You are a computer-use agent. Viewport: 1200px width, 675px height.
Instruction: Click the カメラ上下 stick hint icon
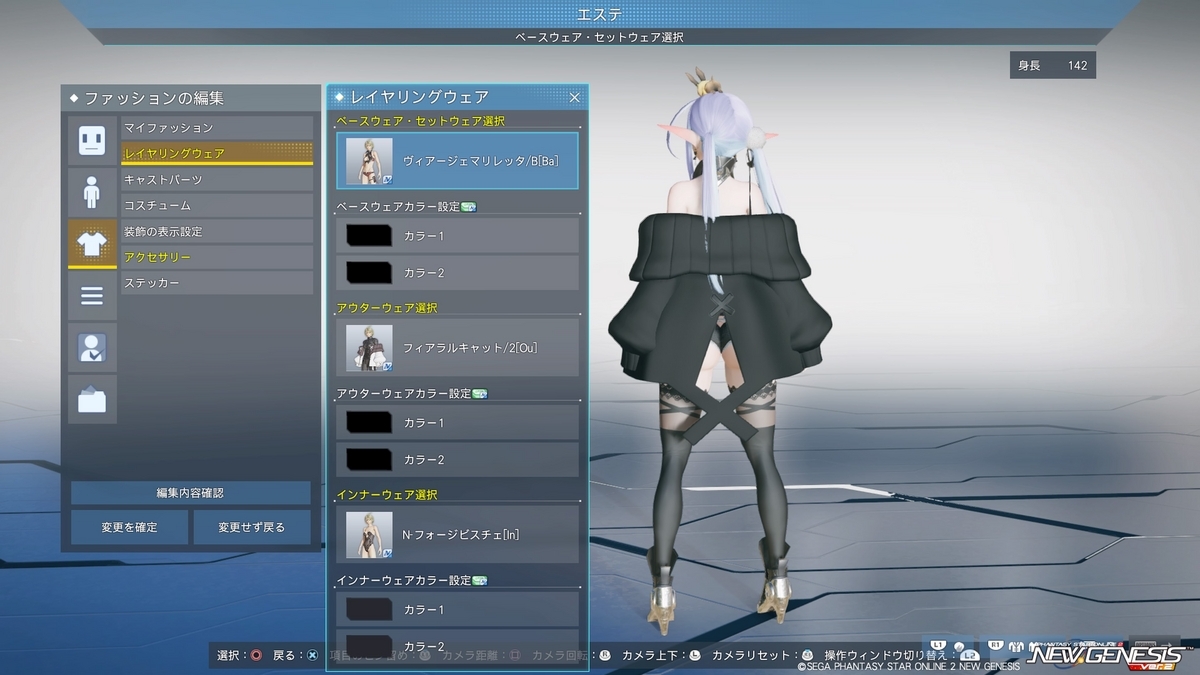pos(696,656)
